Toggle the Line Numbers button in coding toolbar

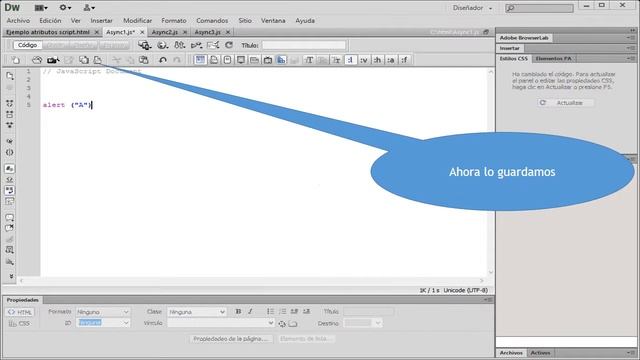pyautogui.click(x=10, y=169)
